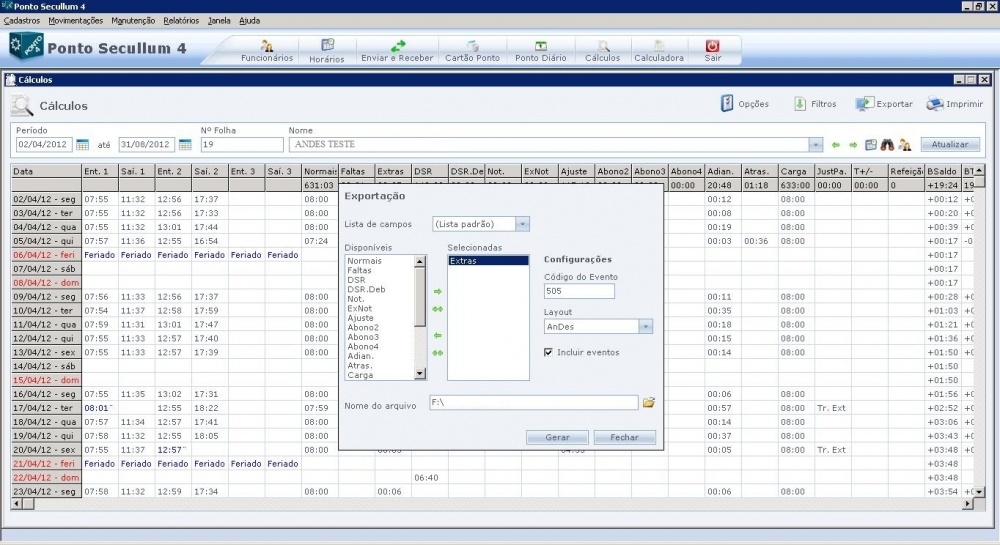Click Tr. Ext cell in 20/04/12 row
Image resolution: width=1000 pixels, height=545 pixels.
coord(831,450)
